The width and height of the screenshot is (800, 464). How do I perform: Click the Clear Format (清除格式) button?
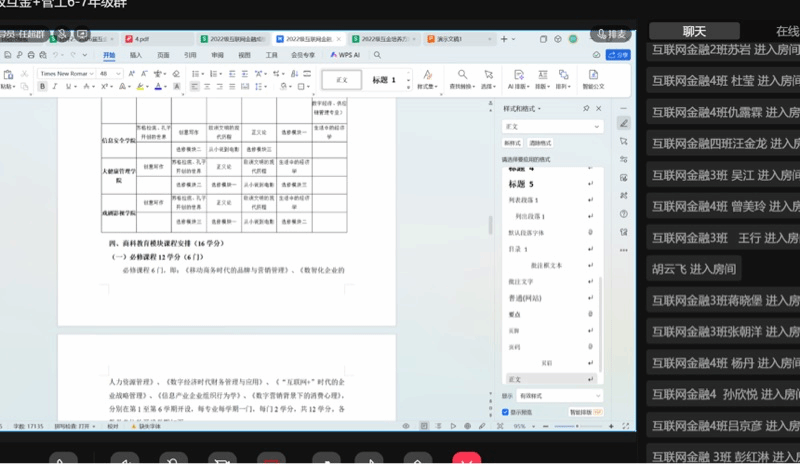540,143
